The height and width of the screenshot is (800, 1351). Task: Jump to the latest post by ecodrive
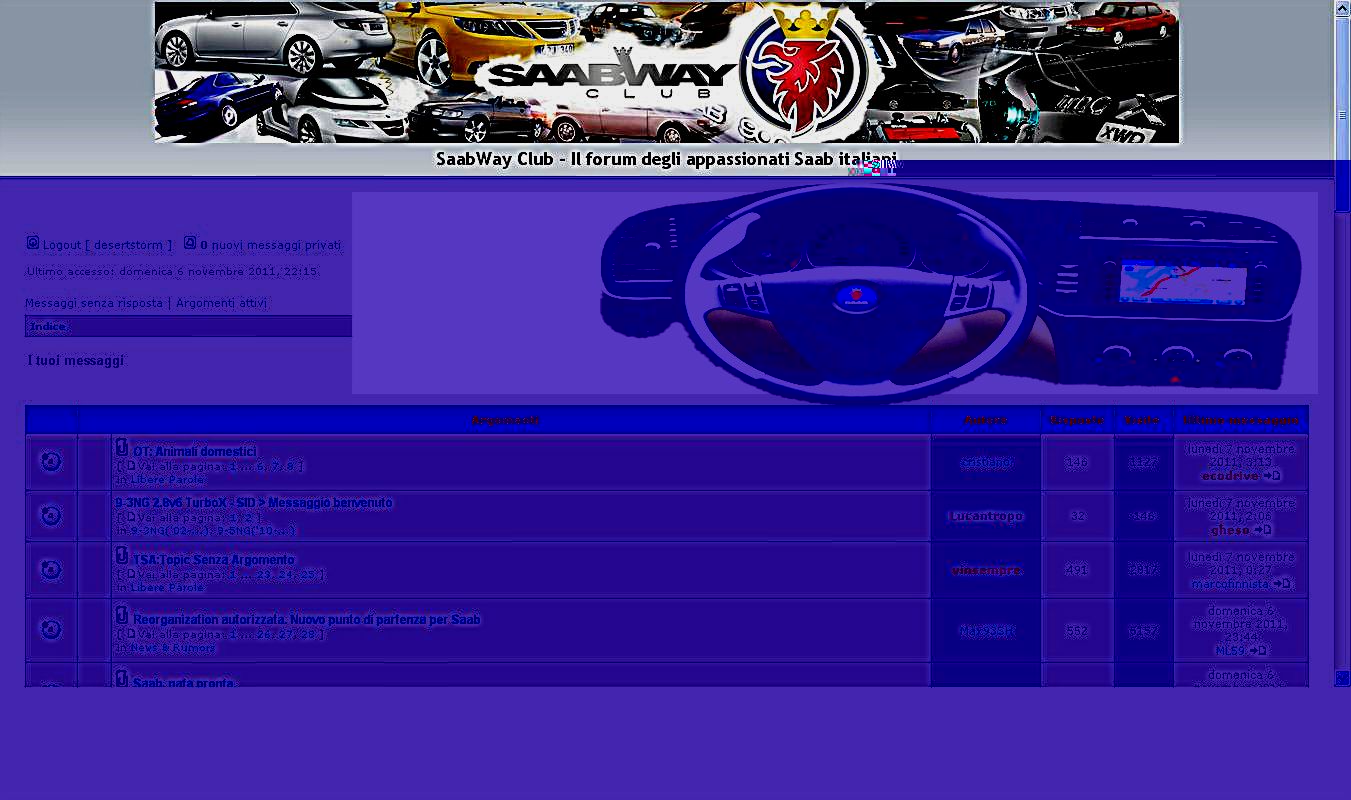(x=1272, y=476)
